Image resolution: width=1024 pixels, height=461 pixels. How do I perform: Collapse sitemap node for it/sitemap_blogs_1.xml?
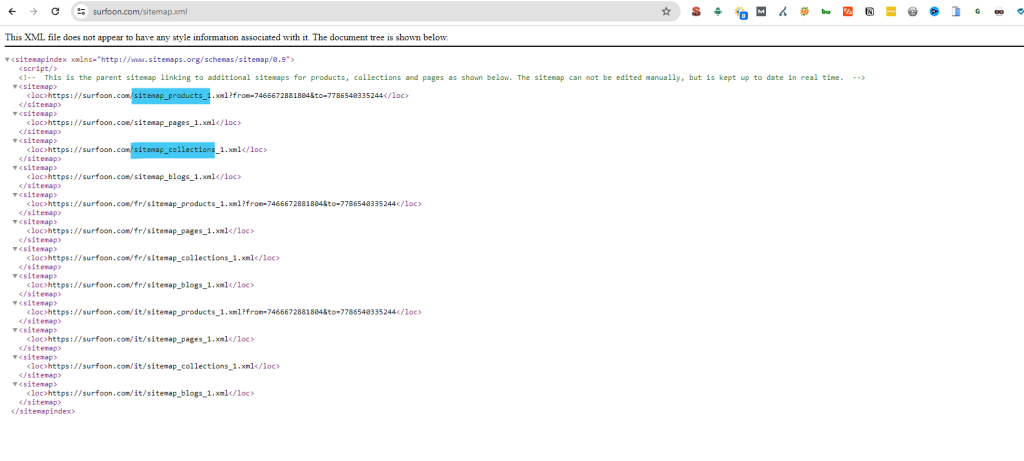[16, 384]
